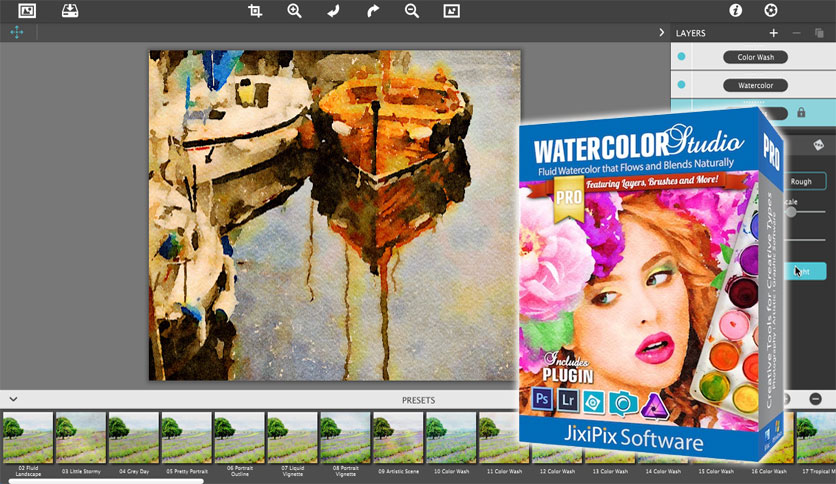Collapse the Presets strip with the chevron
Screen dimensions: 836x484
pyautogui.click(x=13, y=399)
